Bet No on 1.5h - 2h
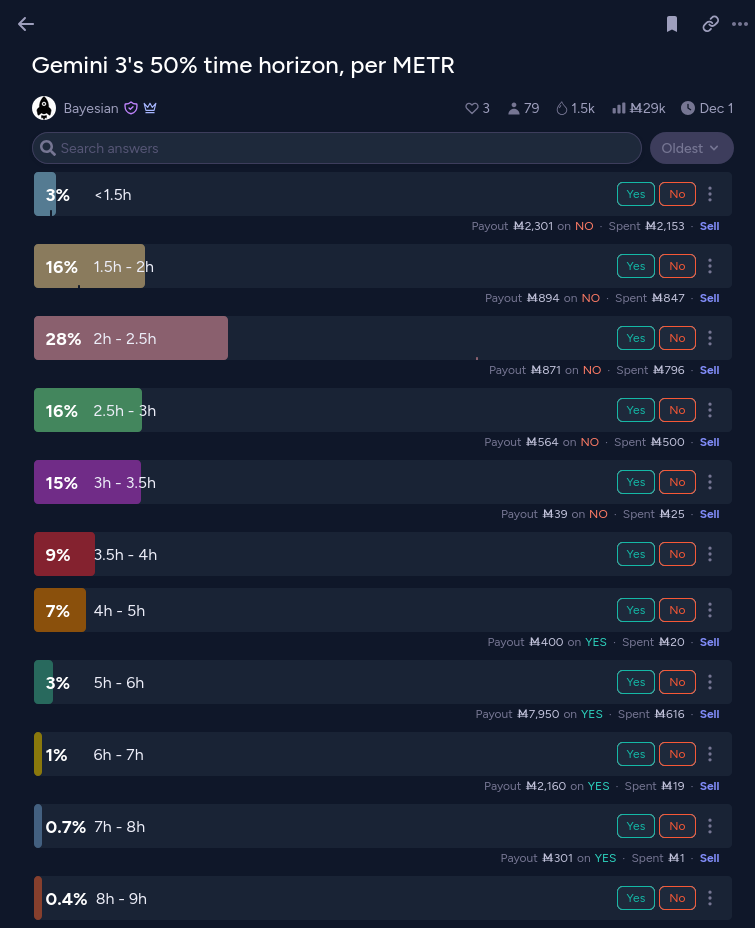 (677, 266)
